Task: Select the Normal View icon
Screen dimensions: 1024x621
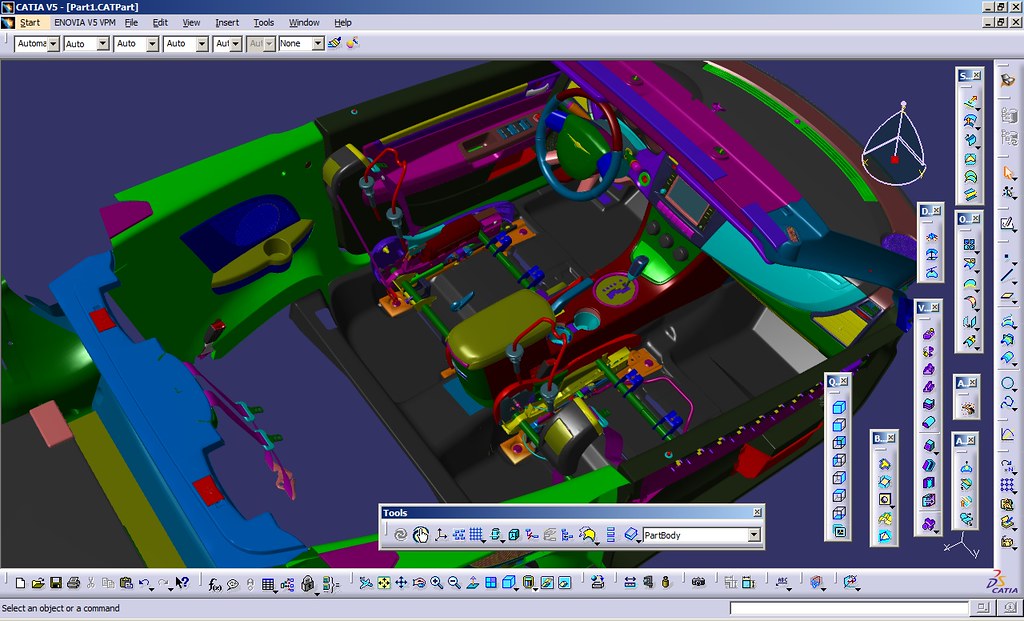Action: point(472,582)
